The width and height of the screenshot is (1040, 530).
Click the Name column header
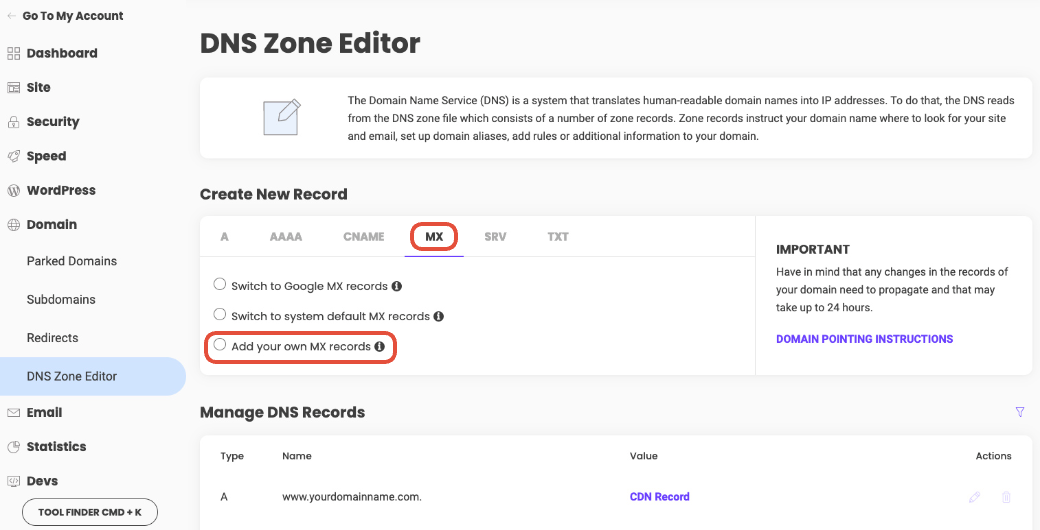296,456
